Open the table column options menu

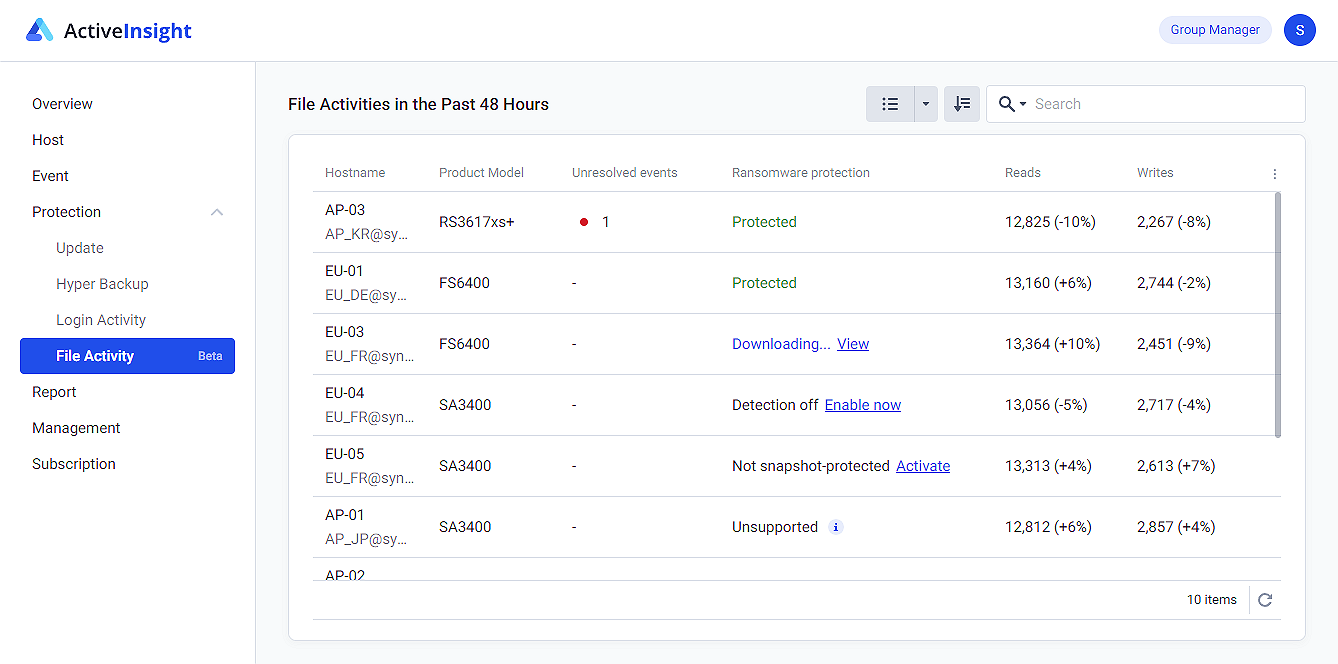click(x=1275, y=173)
